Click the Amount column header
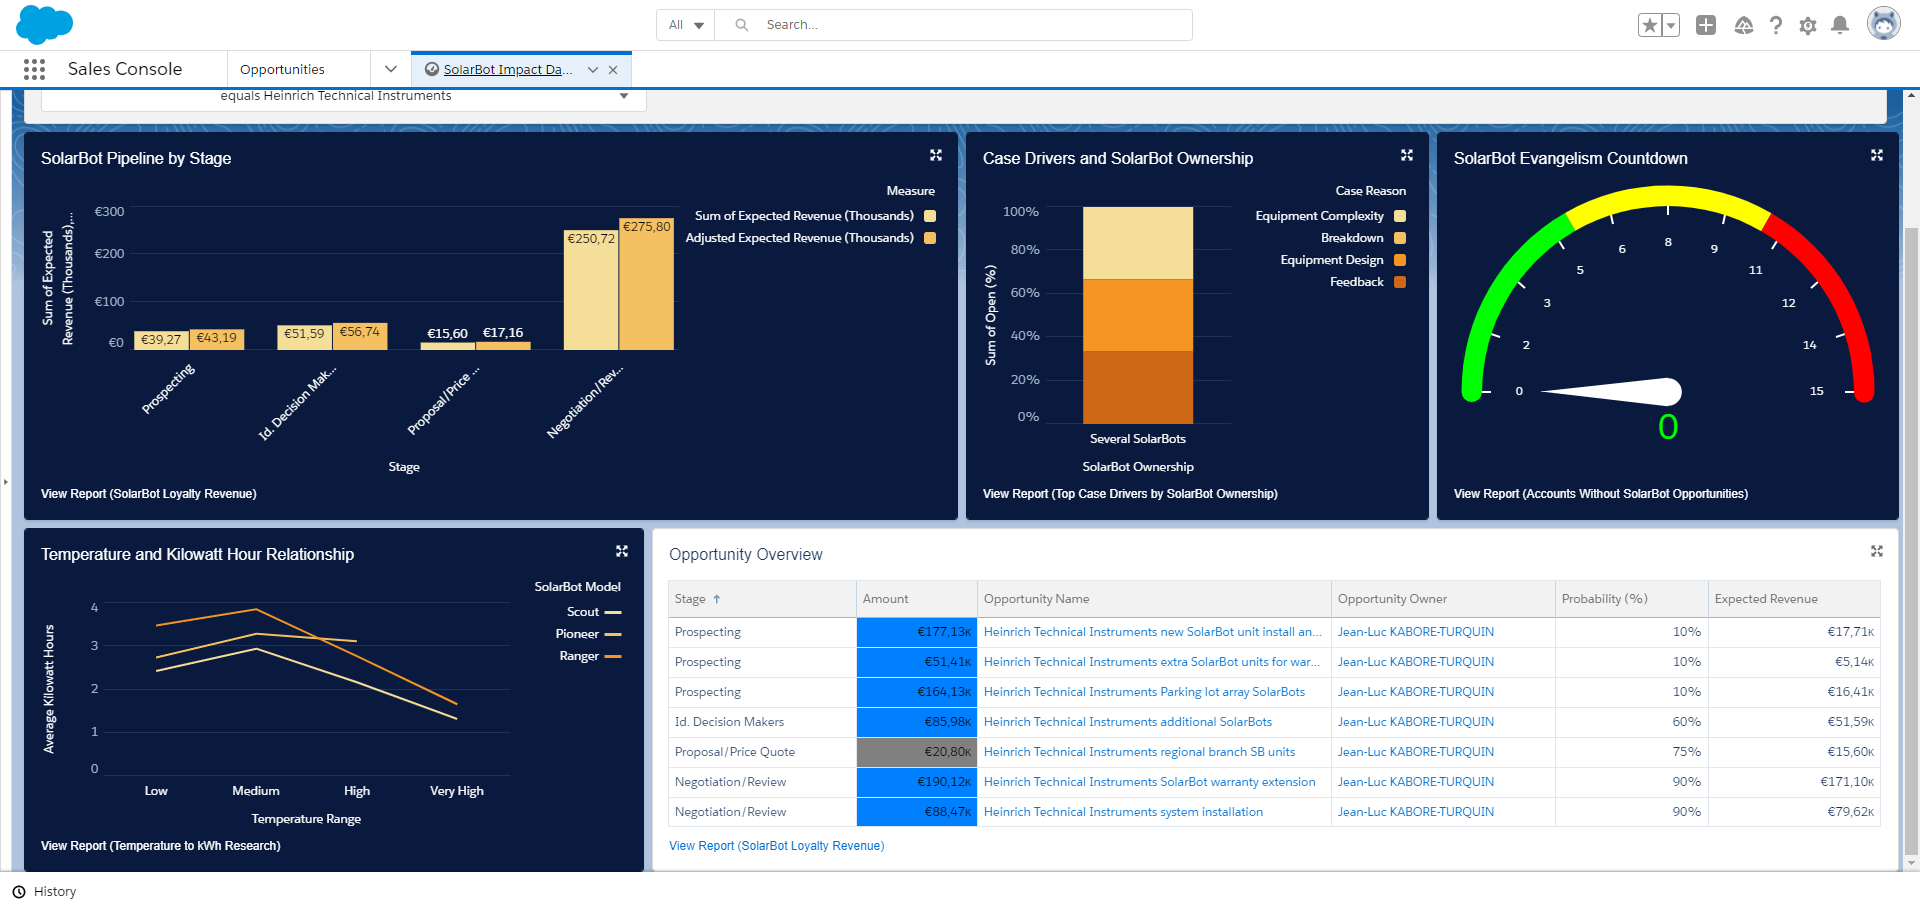This screenshot has height=912, width=1920. point(916,599)
